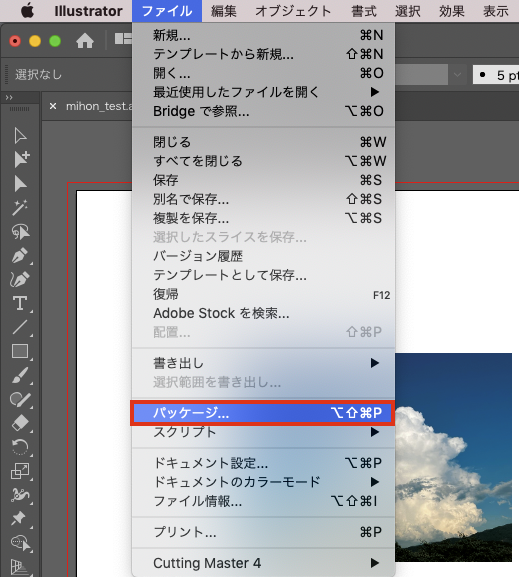Select the Type tool
This screenshot has height=577, width=519.
[x=20, y=303]
